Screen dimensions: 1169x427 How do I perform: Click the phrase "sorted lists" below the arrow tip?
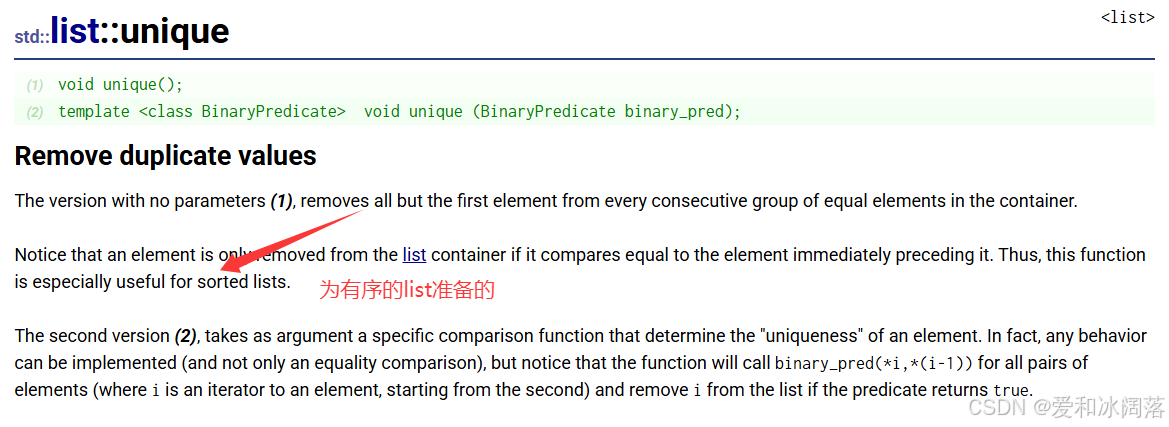point(242,282)
